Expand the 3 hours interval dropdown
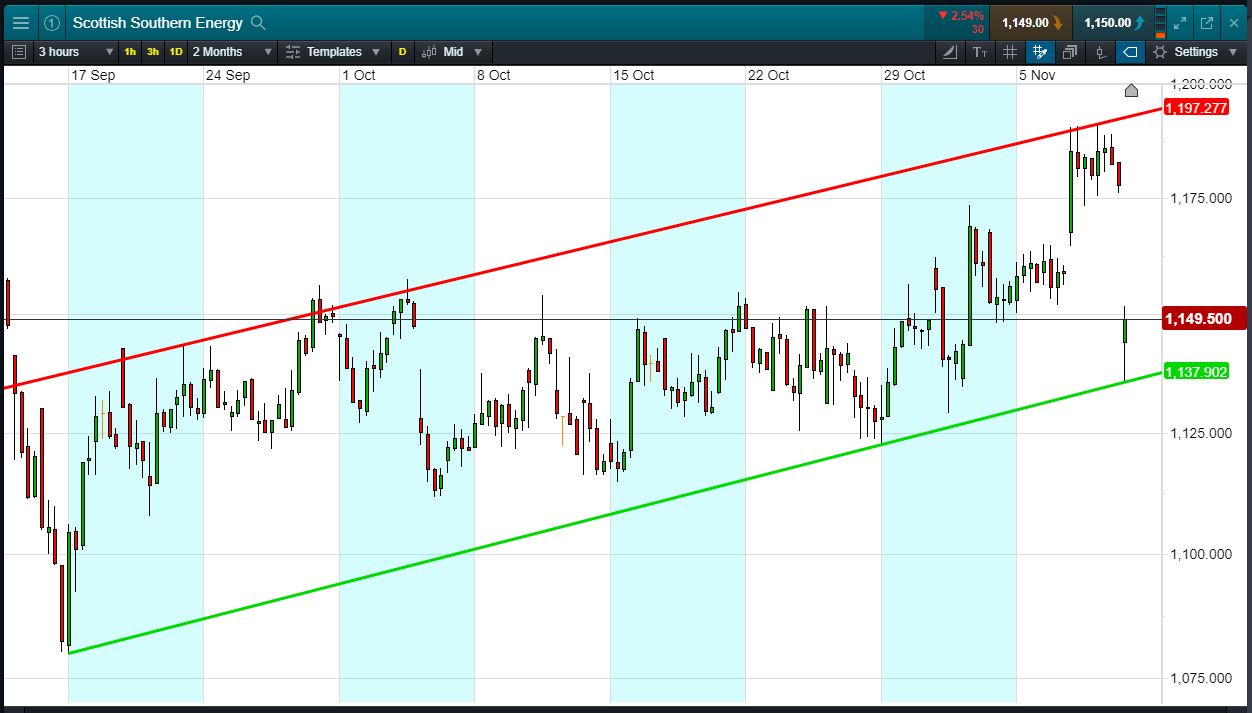 [x=76, y=52]
